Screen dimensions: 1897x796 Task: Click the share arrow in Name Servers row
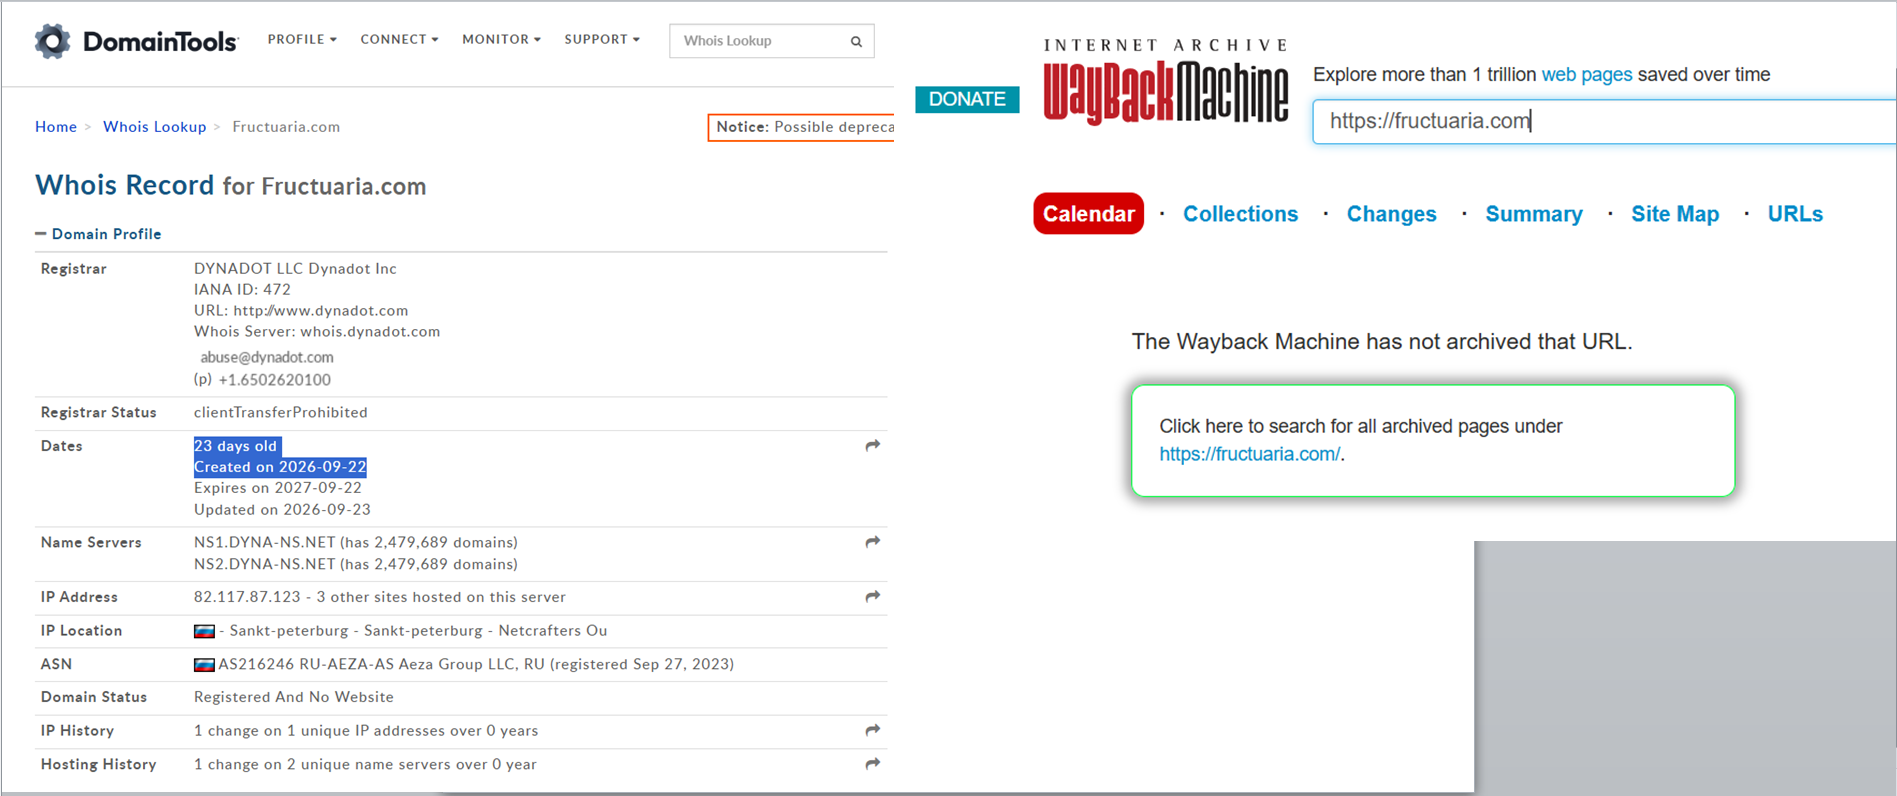873,541
